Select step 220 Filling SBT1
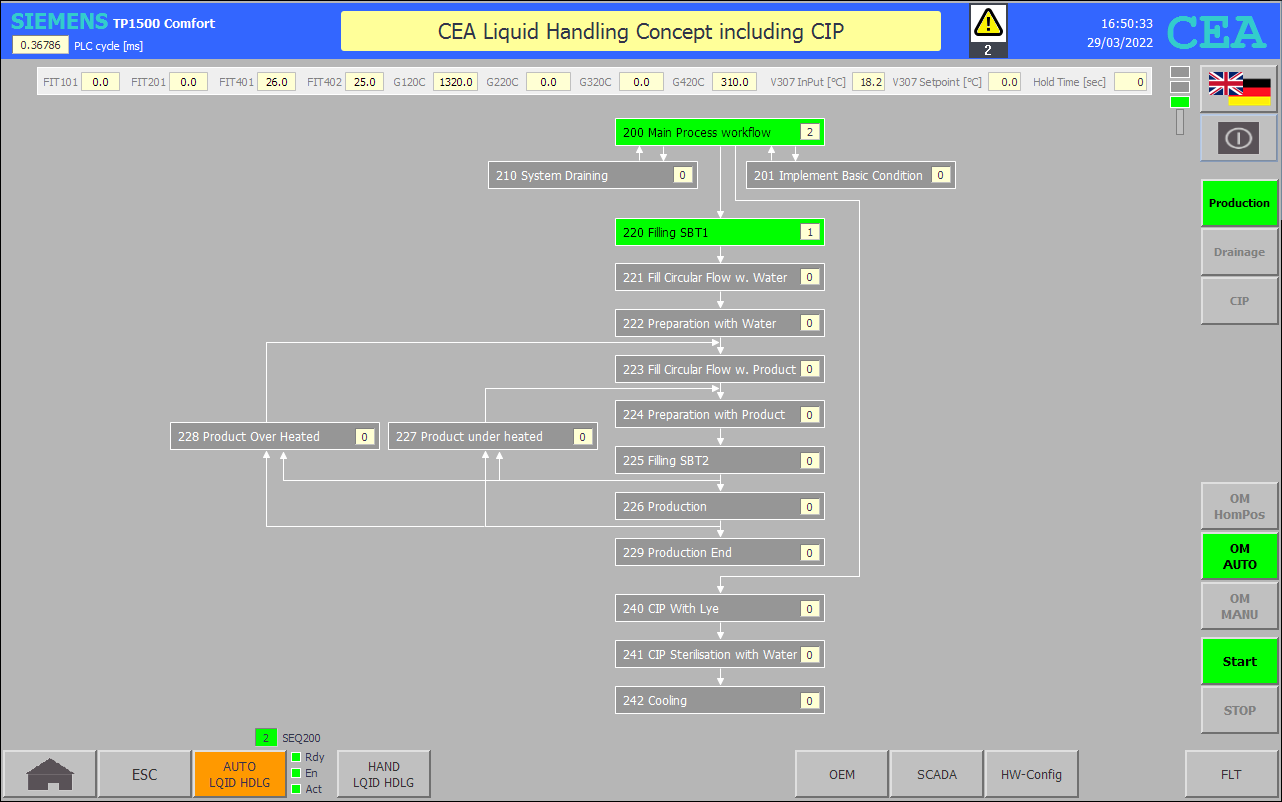Image resolution: width=1282 pixels, height=802 pixels. 720,232
